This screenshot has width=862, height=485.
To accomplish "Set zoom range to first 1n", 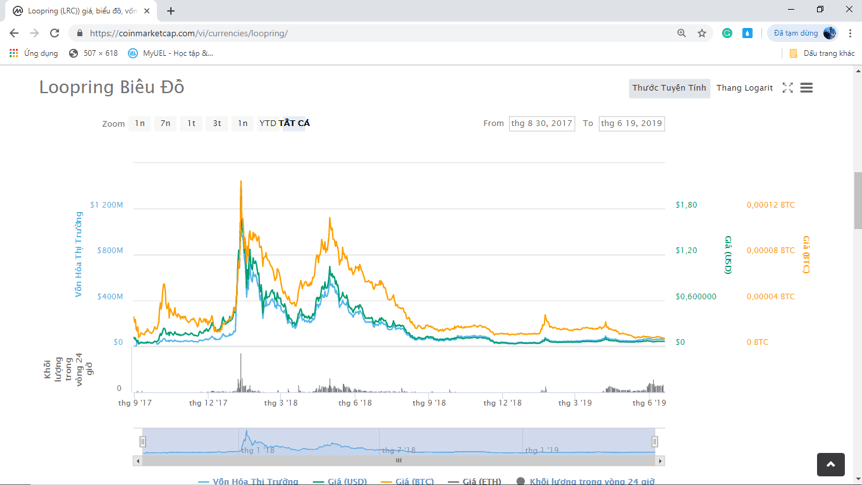I will coord(140,123).
